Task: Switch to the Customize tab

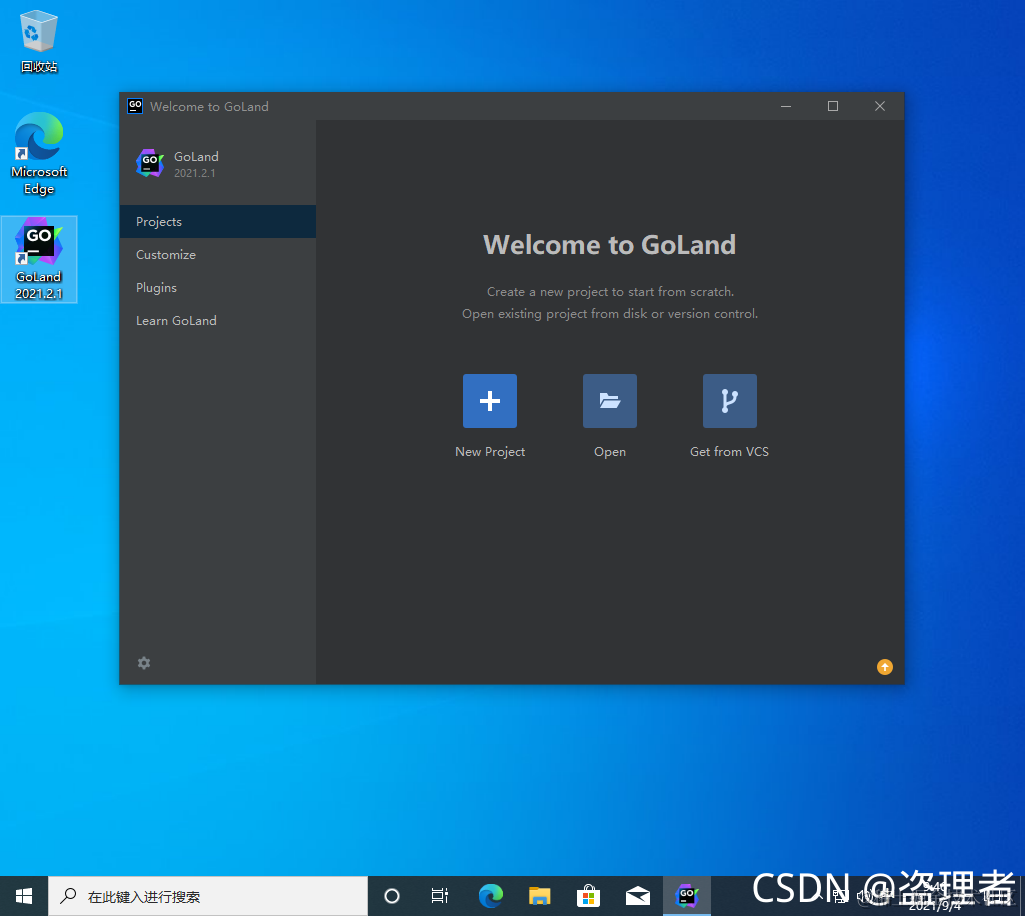Action: [218, 254]
